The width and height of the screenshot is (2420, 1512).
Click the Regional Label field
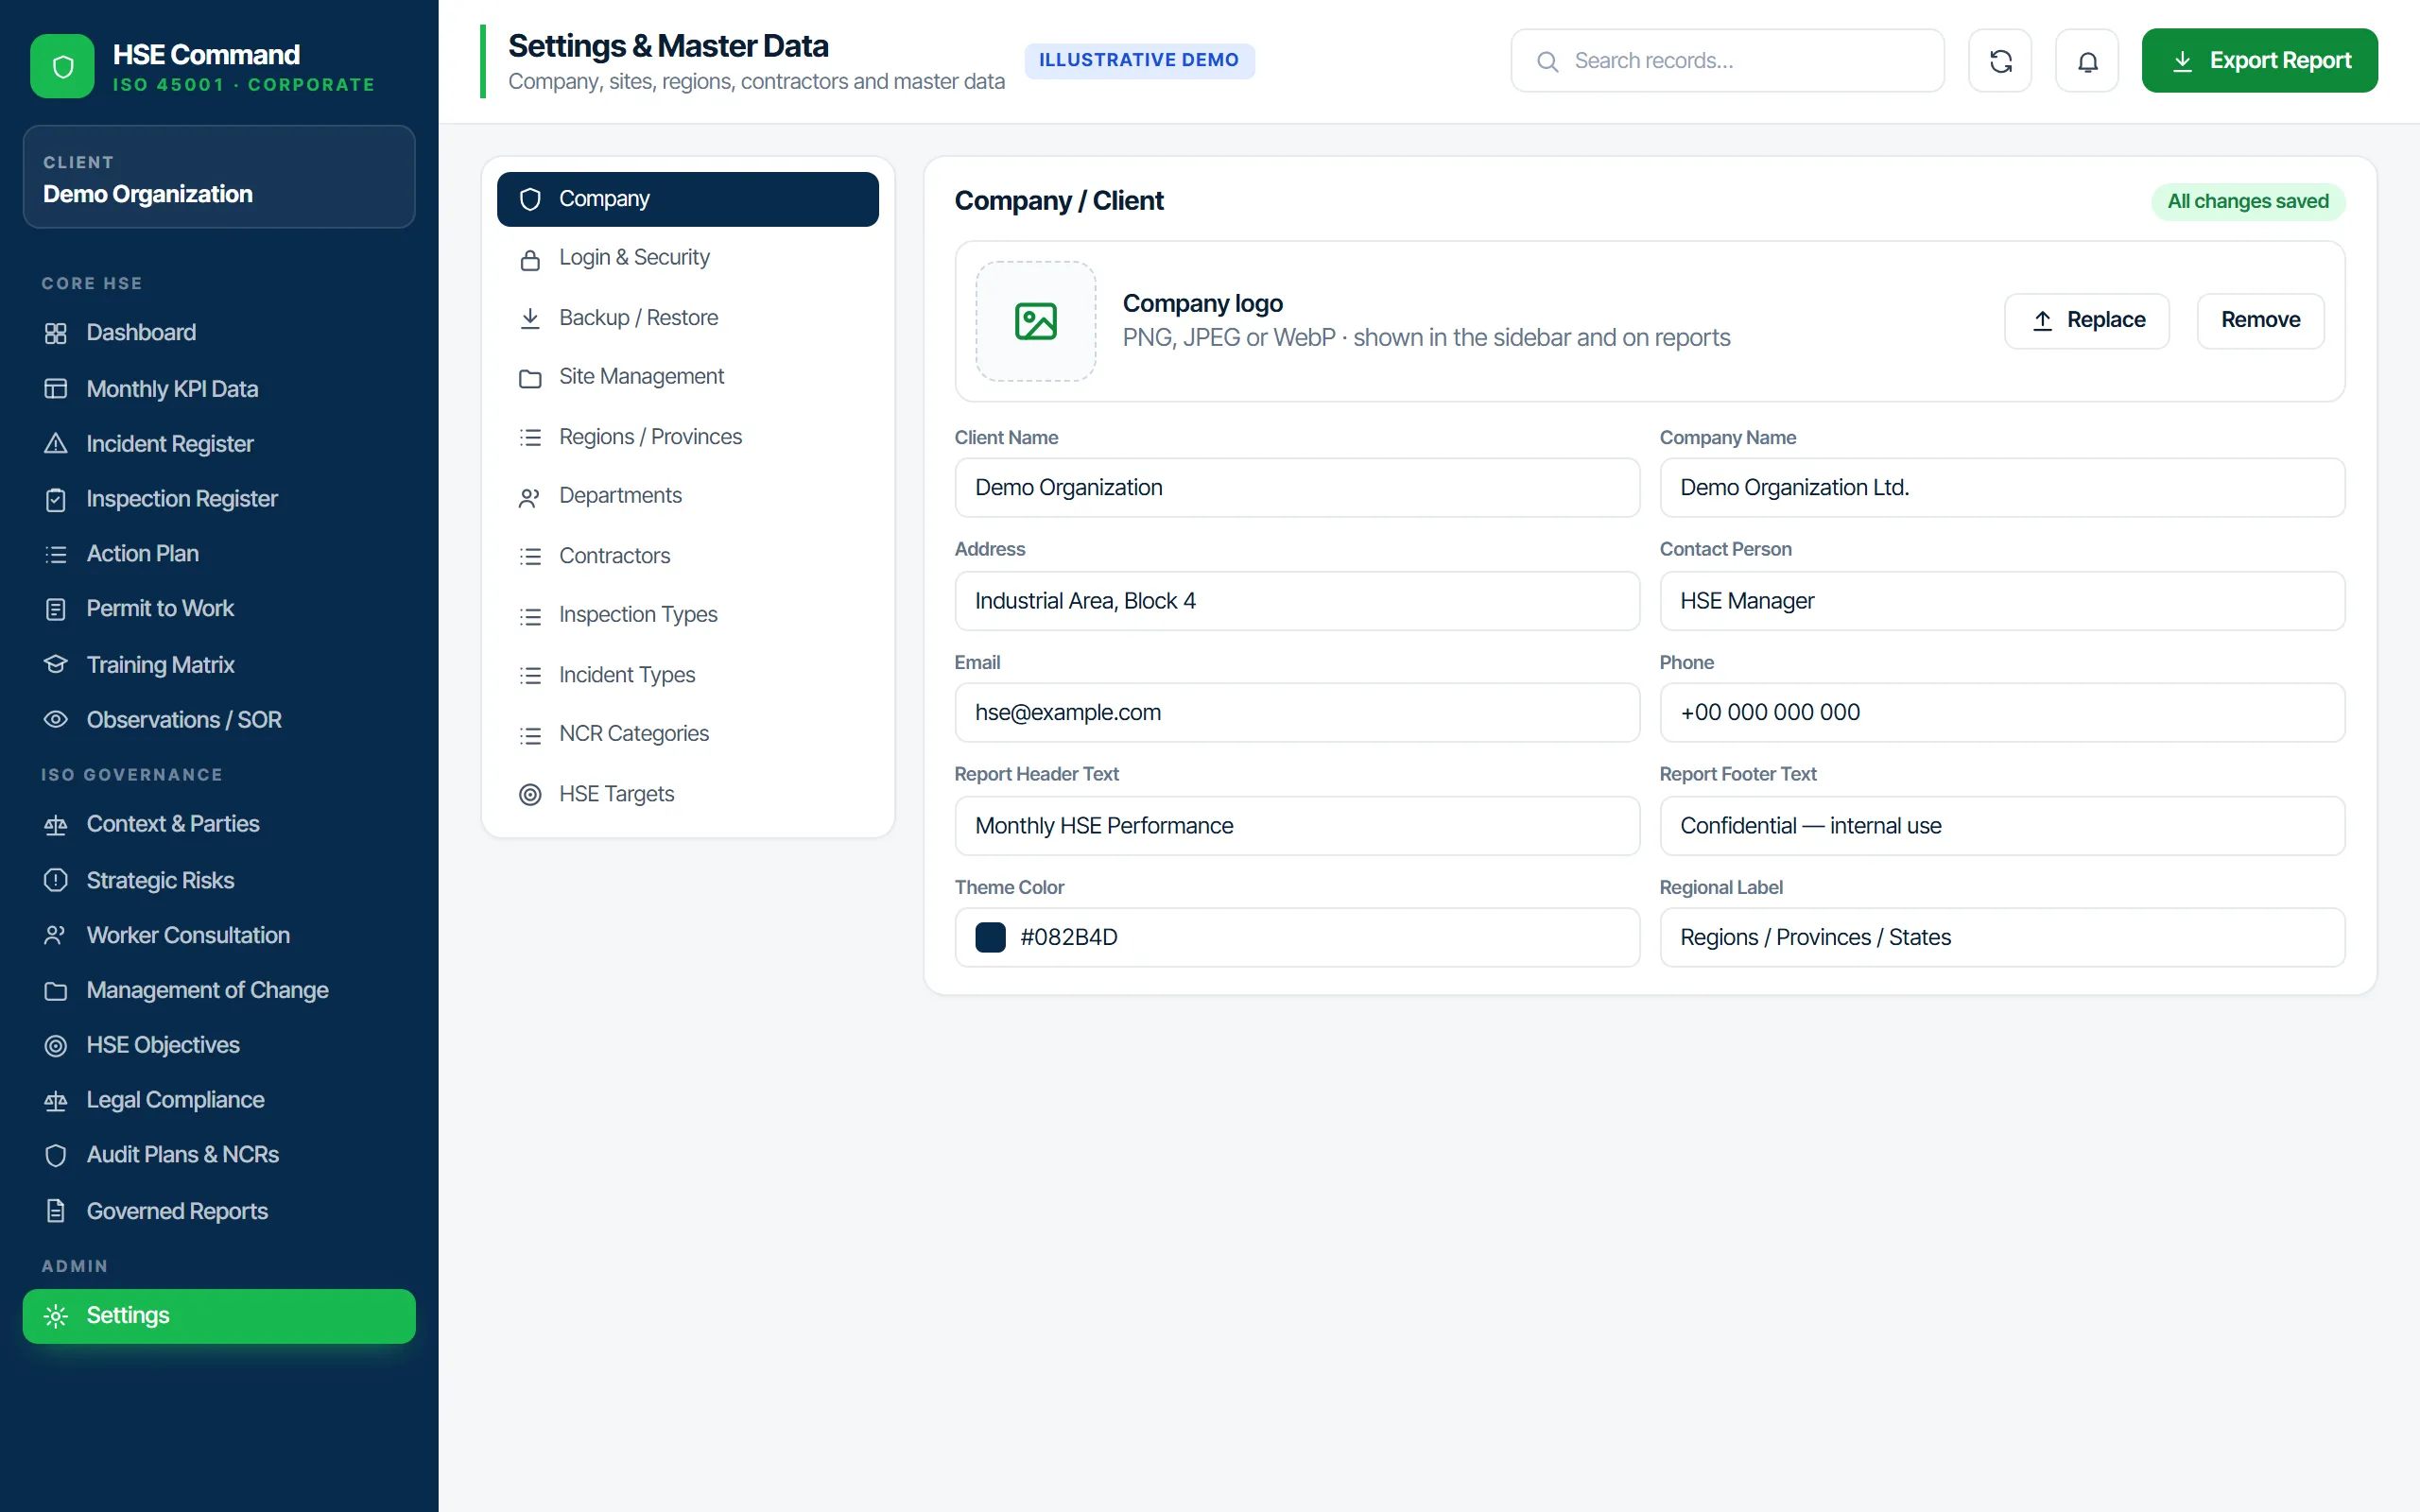tap(2002, 938)
